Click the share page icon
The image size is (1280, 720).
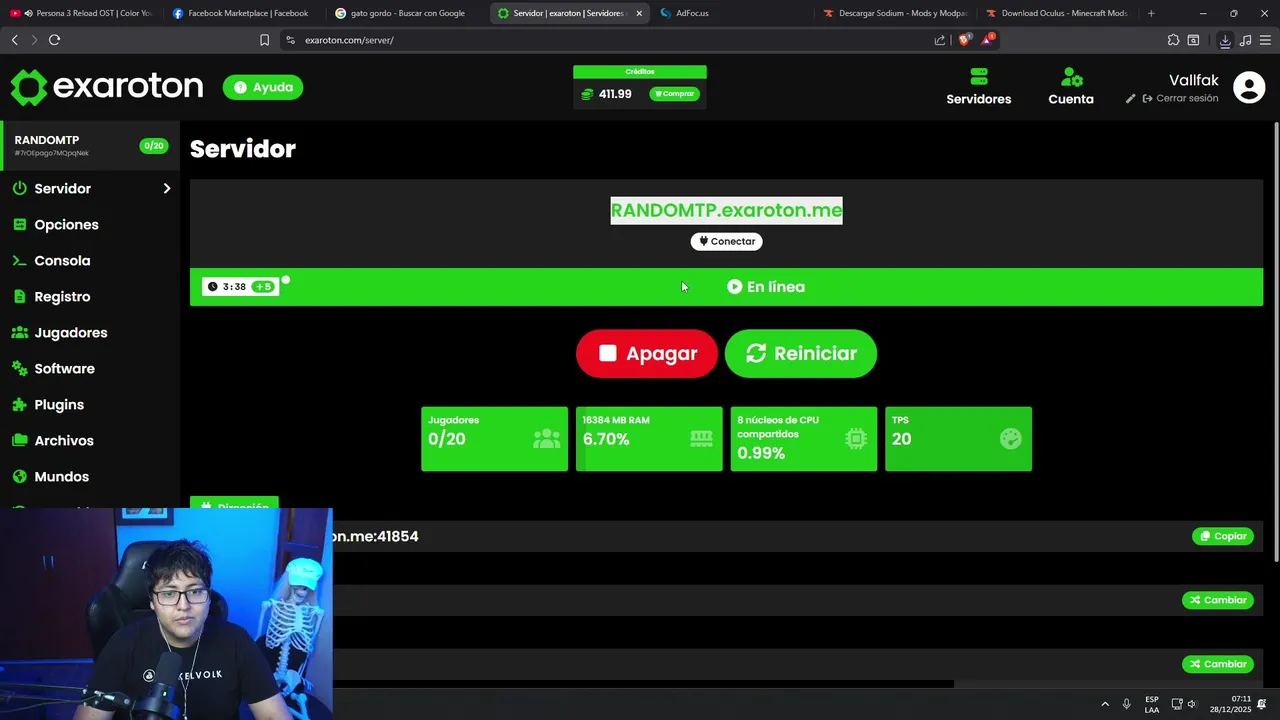939,40
